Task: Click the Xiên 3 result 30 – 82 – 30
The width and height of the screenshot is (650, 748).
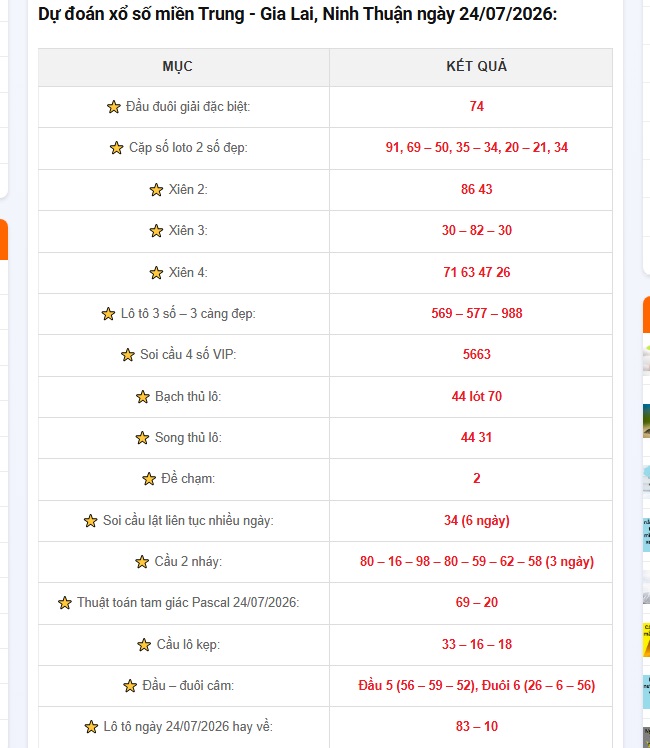Action: (476, 230)
